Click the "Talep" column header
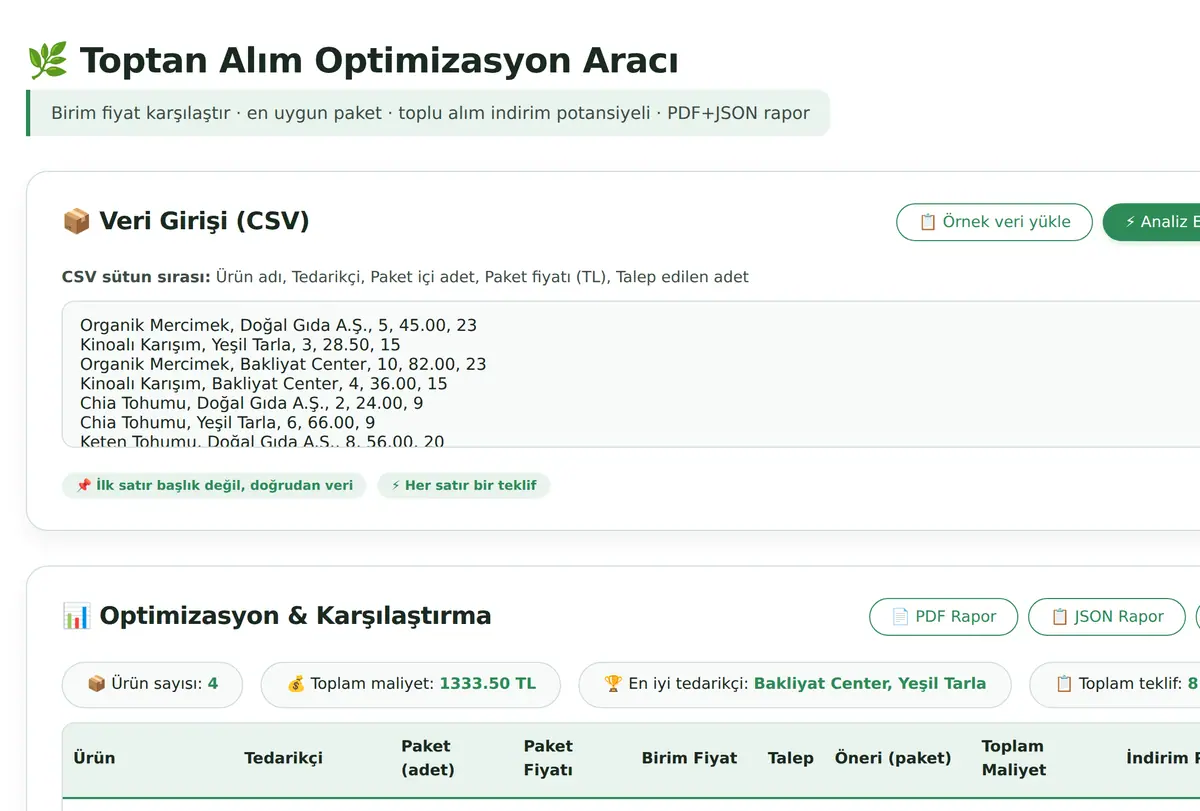This screenshot has width=1200, height=811. click(791, 758)
